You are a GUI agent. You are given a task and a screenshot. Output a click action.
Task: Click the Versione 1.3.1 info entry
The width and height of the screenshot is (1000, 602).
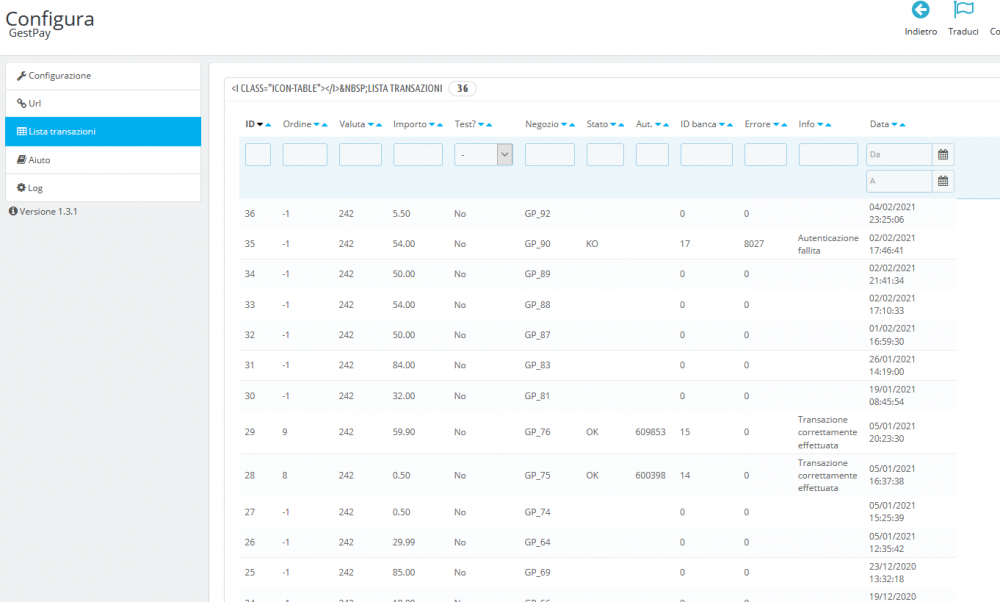(44, 213)
